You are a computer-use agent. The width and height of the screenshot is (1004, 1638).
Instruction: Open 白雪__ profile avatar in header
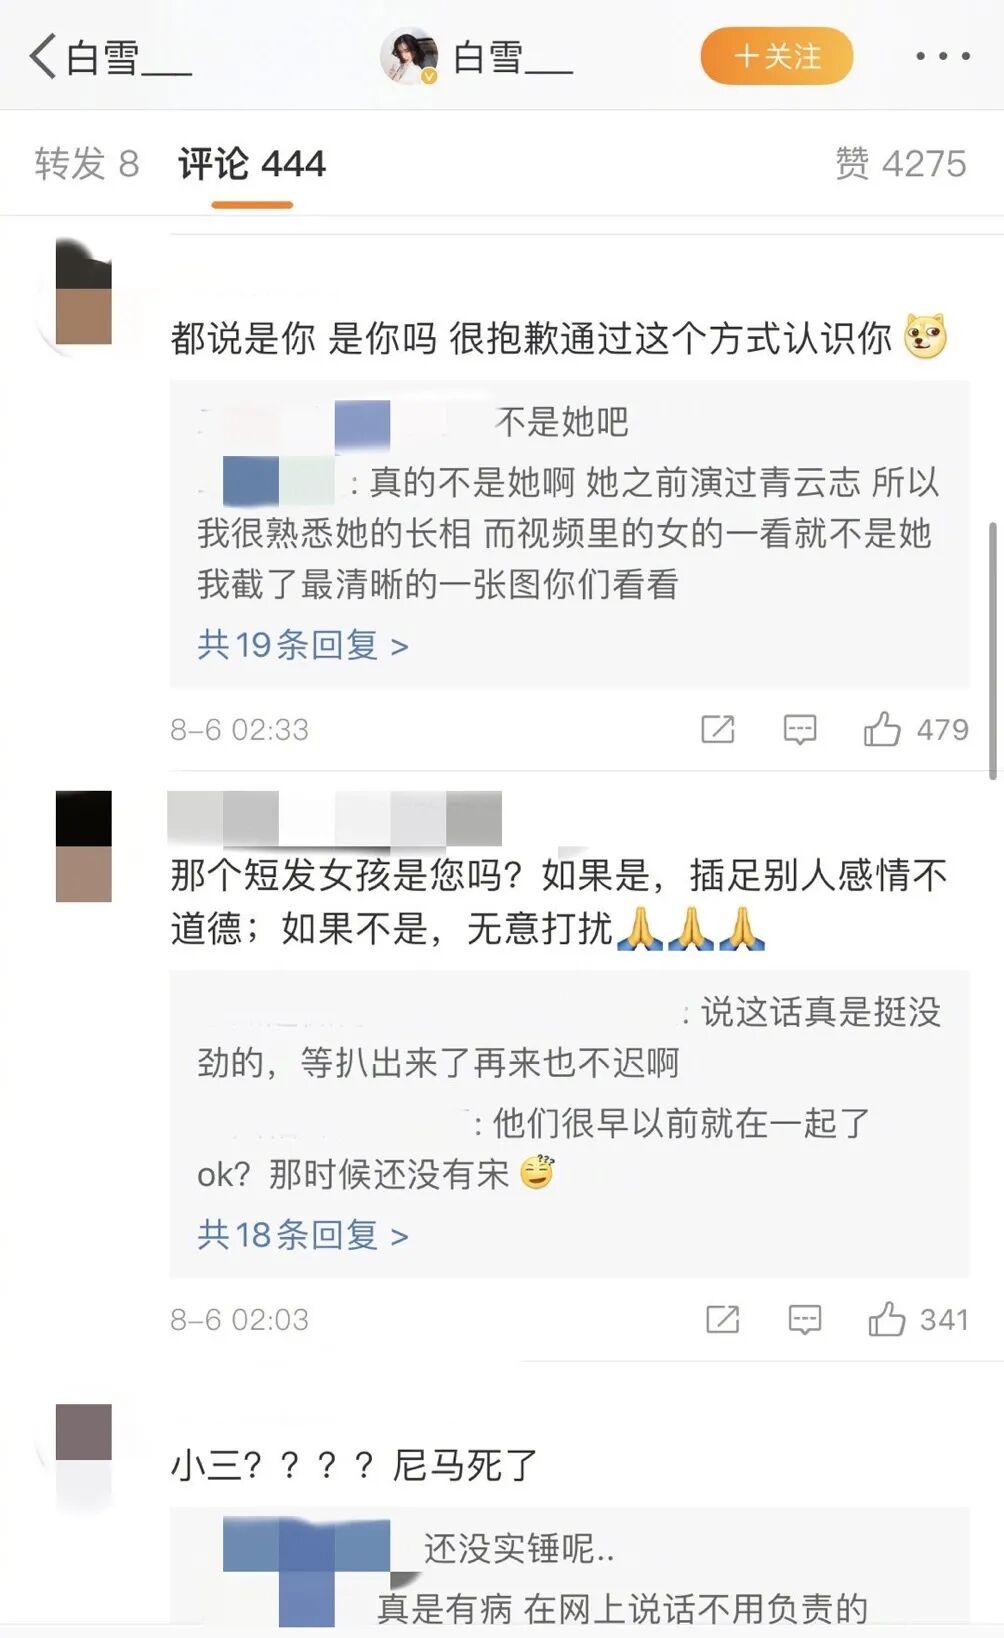(409, 56)
